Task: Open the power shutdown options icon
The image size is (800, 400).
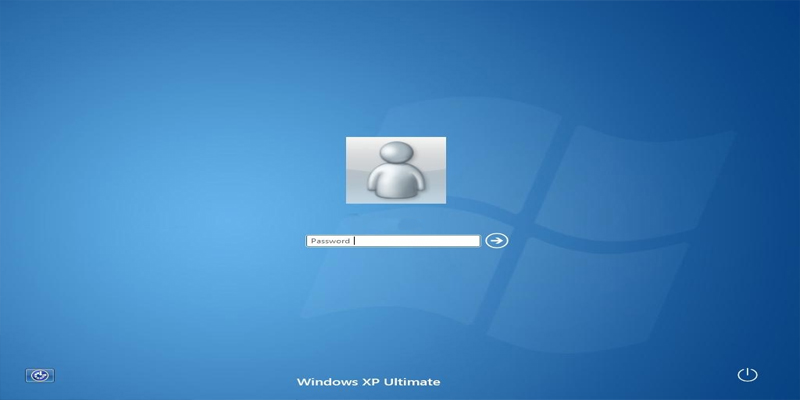Action: [747, 375]
